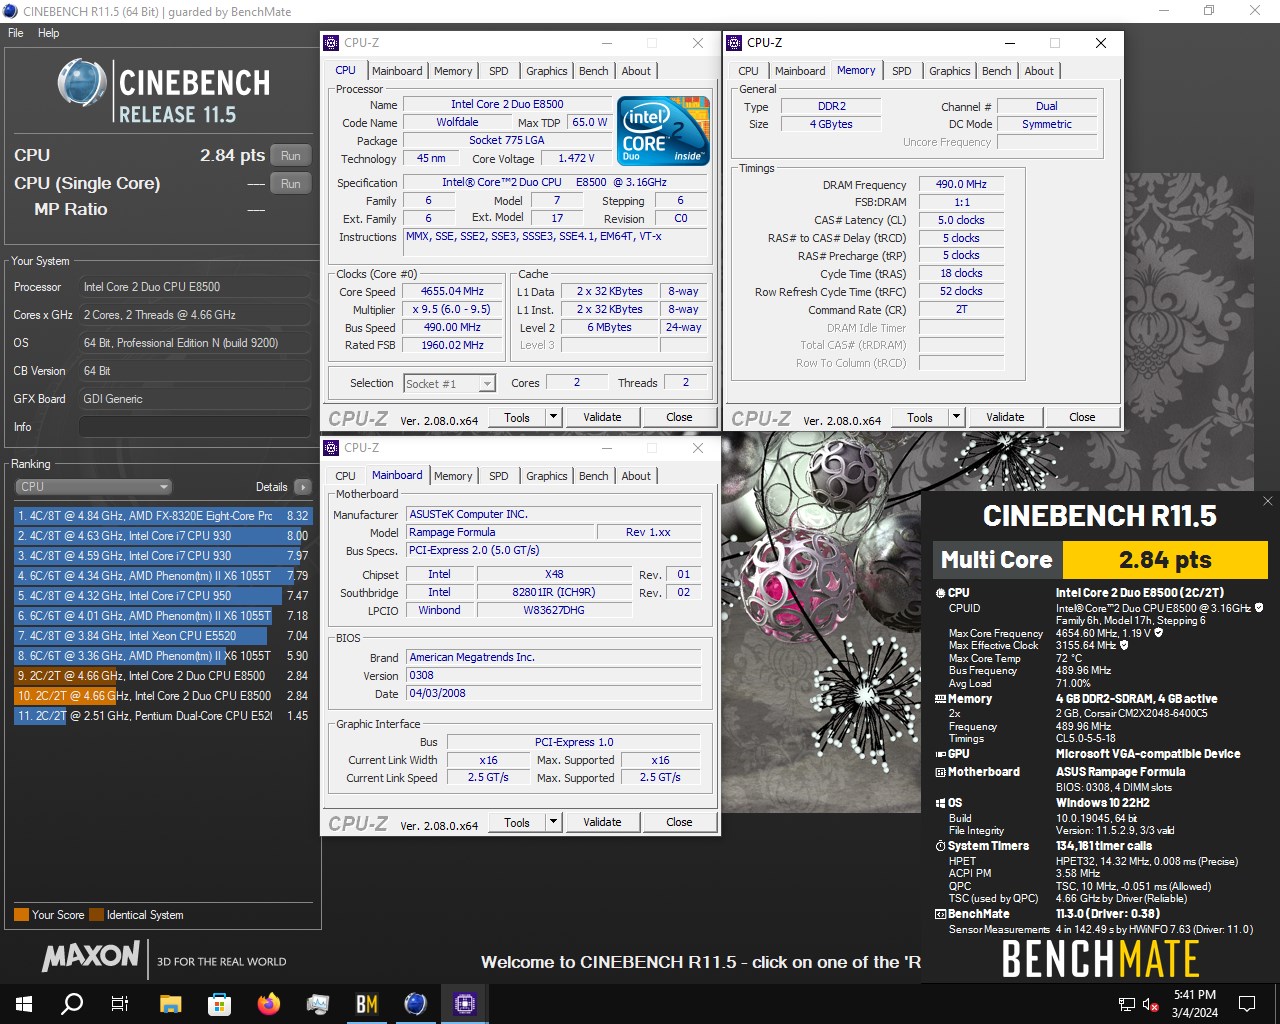The image size is (1280, 1024).
Task: Open Tools dropdown arrow in CPU-Z Mainboard window
Action: click(553, 822)
